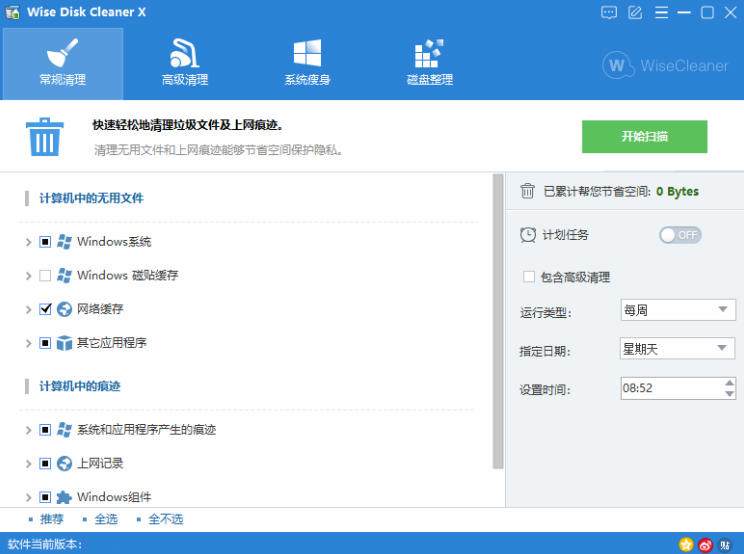Uncheck the 网络缓存 checkbox
This screenshot has height=554, width=744.
point(45,310)
